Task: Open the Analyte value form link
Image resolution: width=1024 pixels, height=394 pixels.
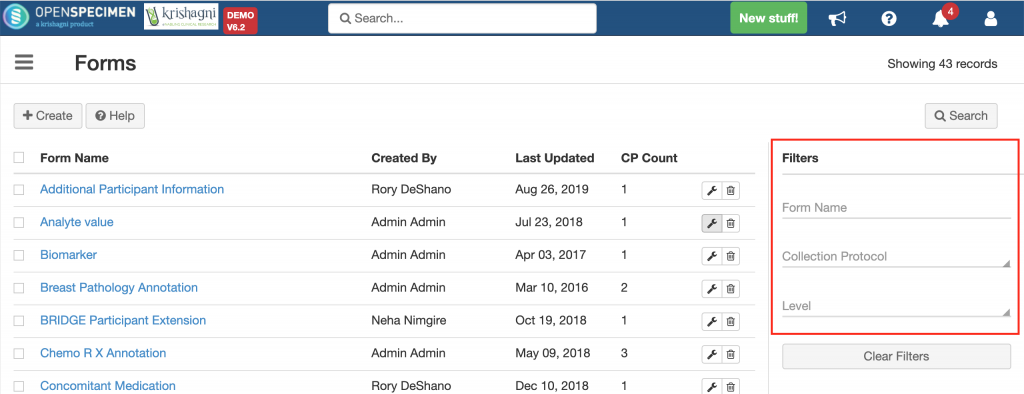Action: pyautogui.click(x=76, y=222)
